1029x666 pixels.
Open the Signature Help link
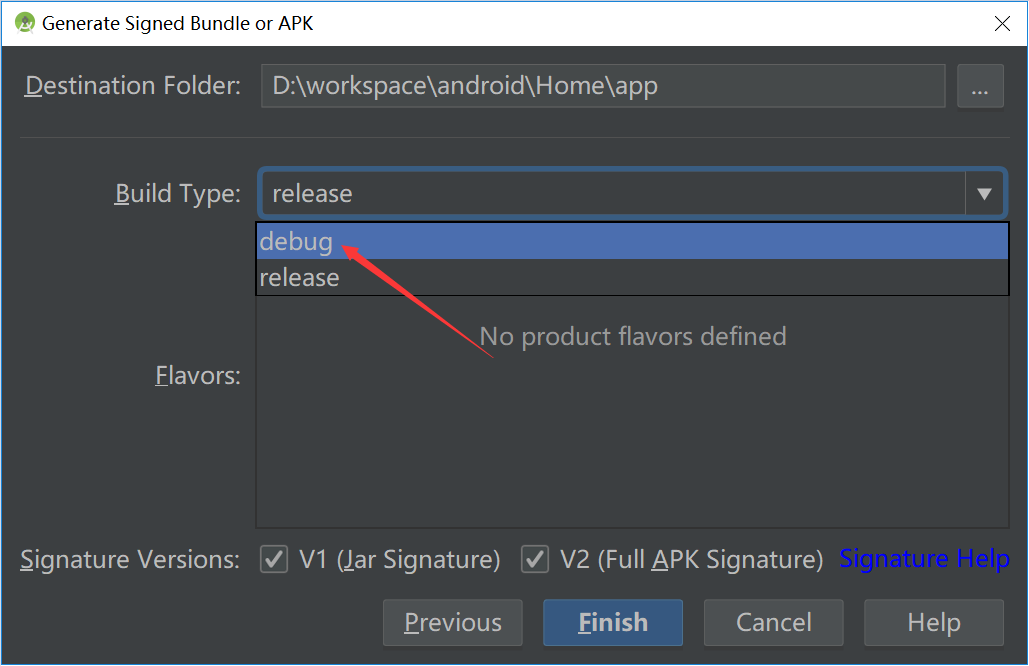[924, 559]
